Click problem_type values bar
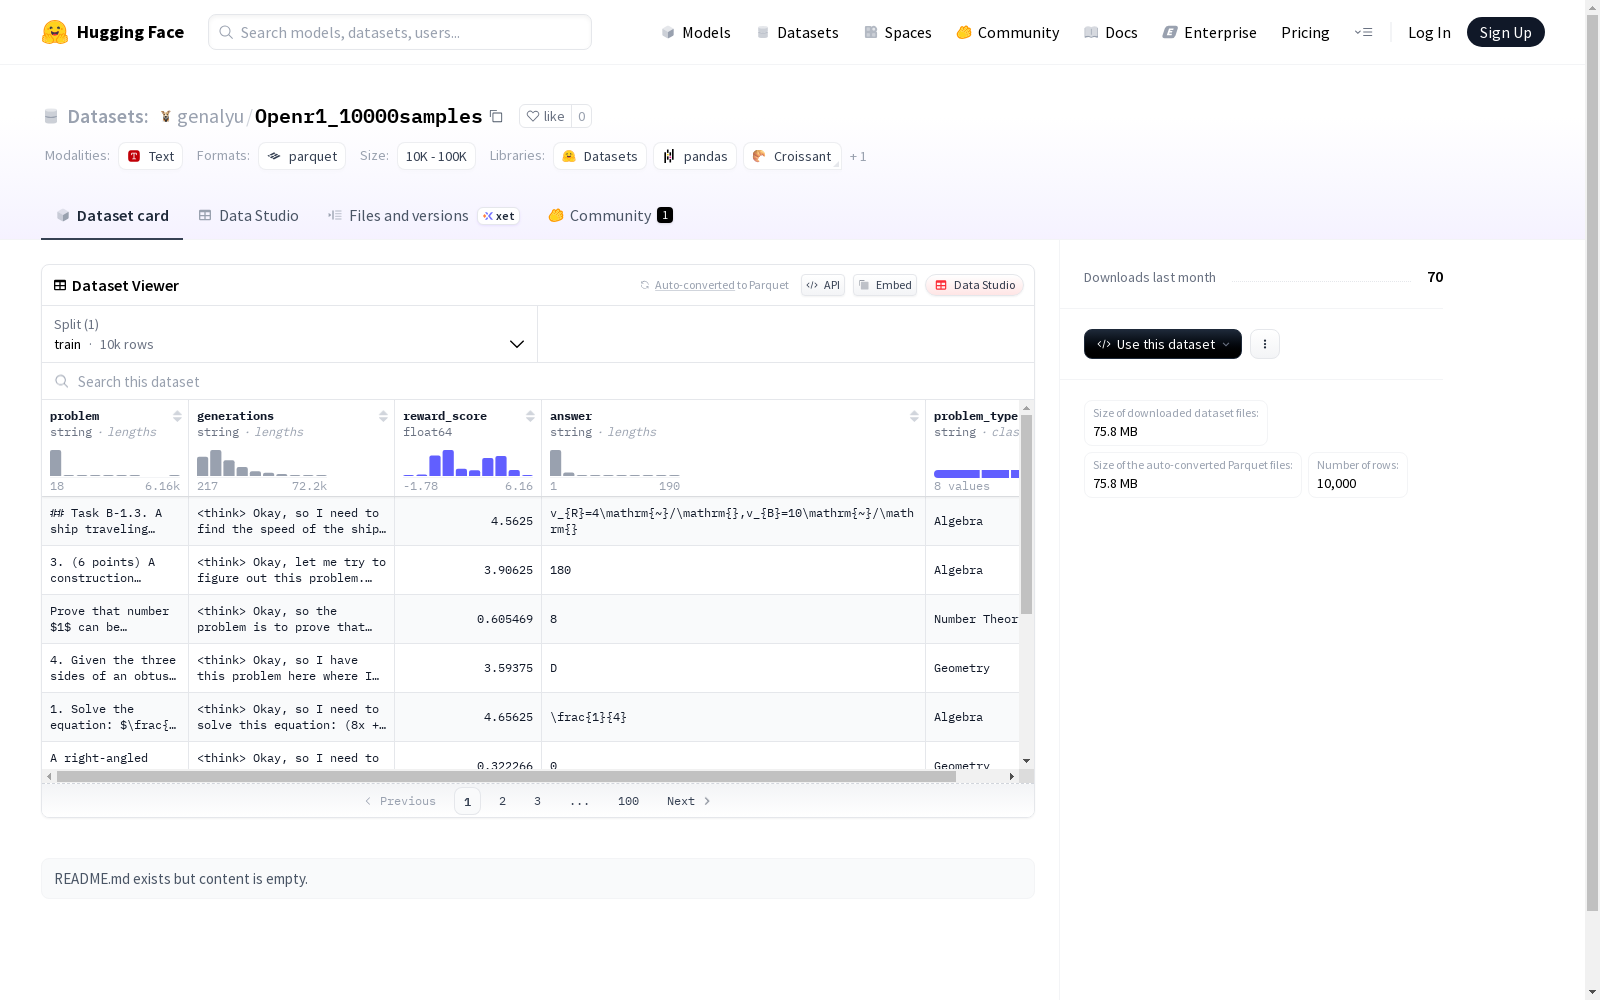Viewport: 1600px width, 1000px height. [976, 473]
